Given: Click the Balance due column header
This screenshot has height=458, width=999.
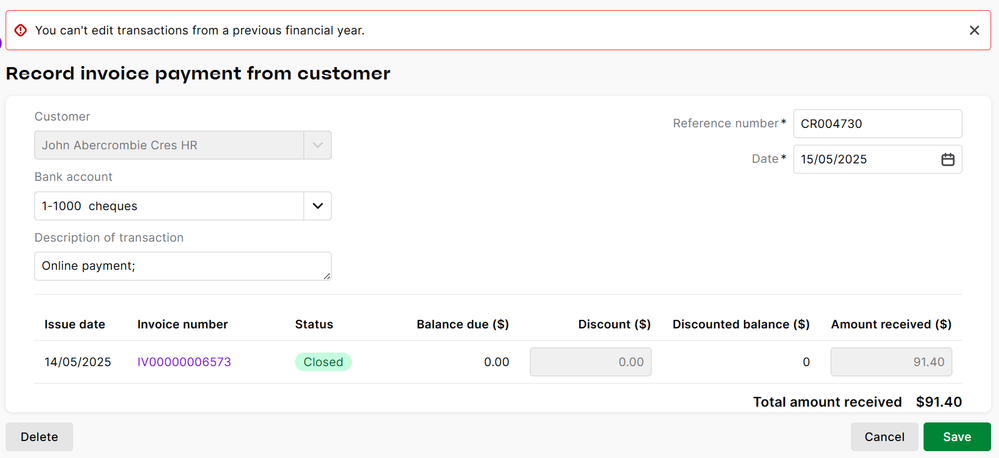Looking at the screenshot, I should point(462,324).
